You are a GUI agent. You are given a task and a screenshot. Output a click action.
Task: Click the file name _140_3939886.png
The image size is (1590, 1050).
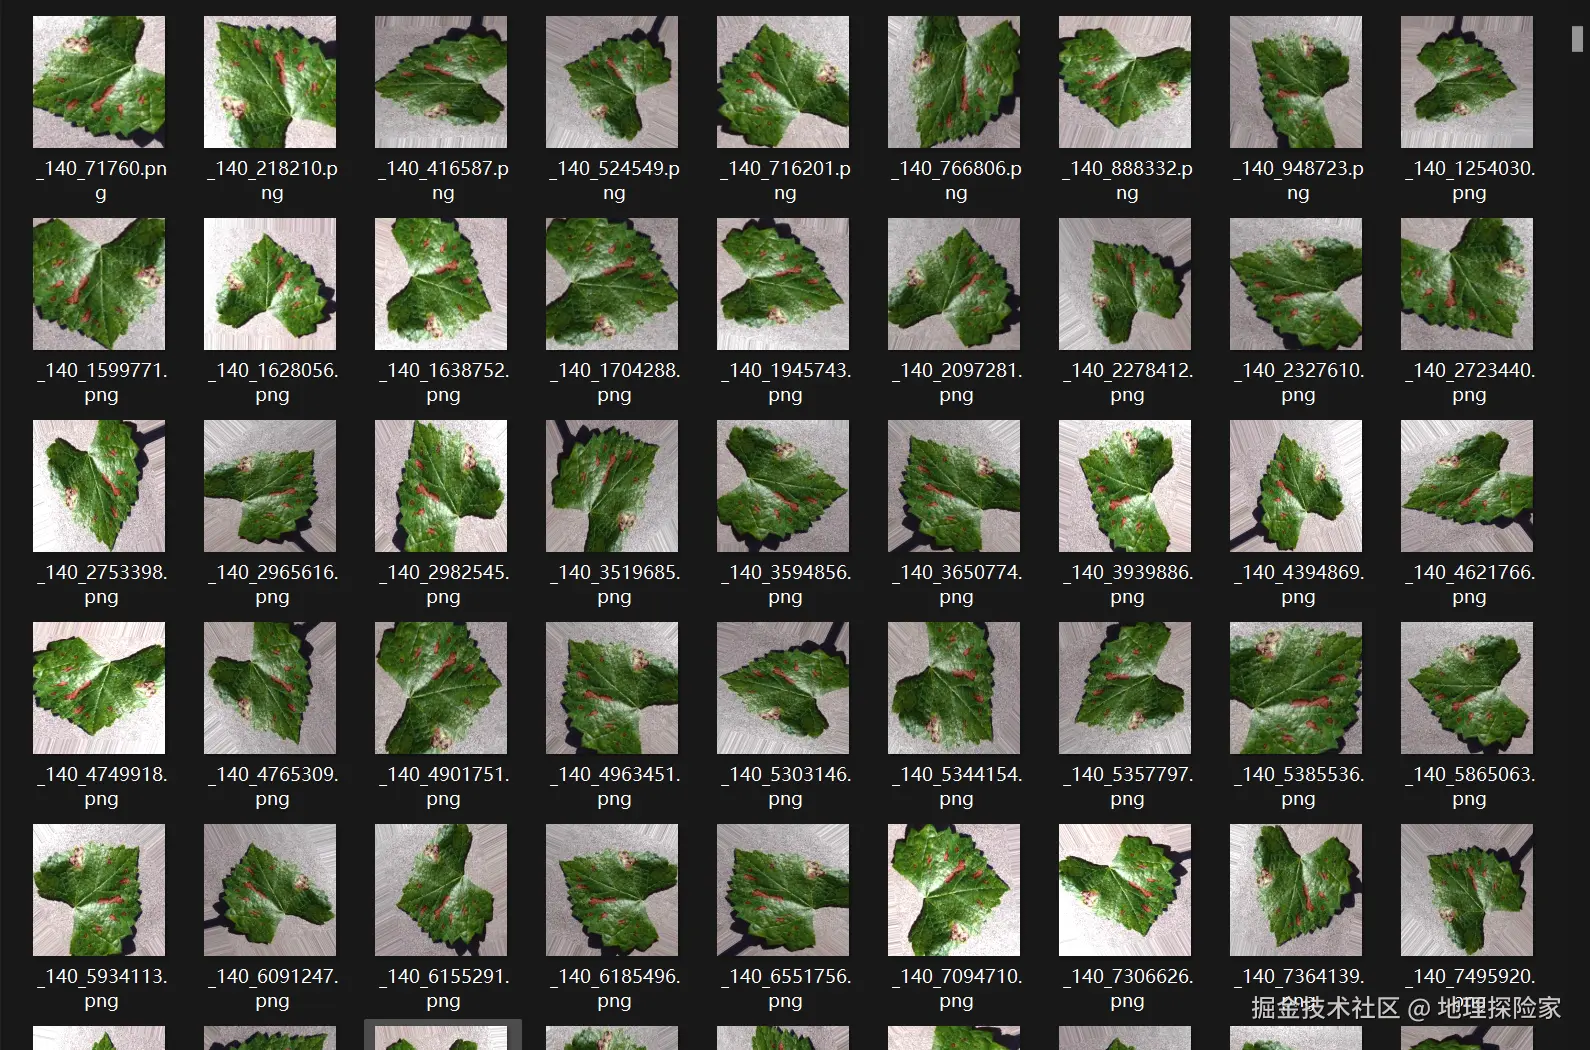[1127, 585]
